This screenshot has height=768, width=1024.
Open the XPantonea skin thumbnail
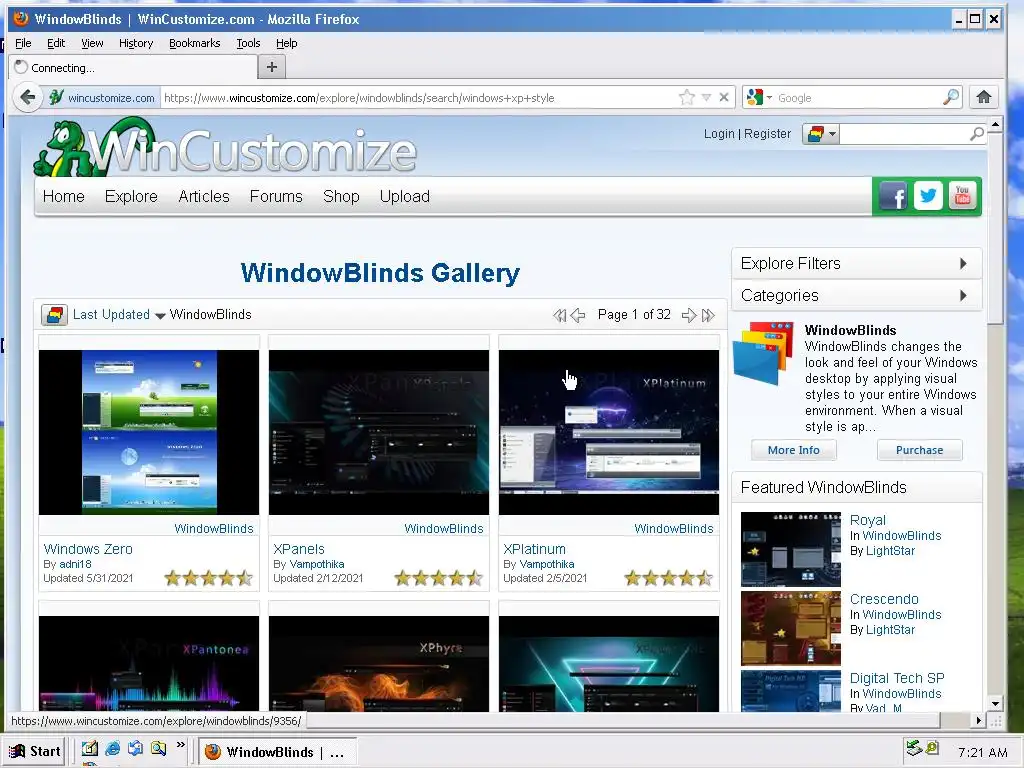pyautogui.click(x=149, y=664)
